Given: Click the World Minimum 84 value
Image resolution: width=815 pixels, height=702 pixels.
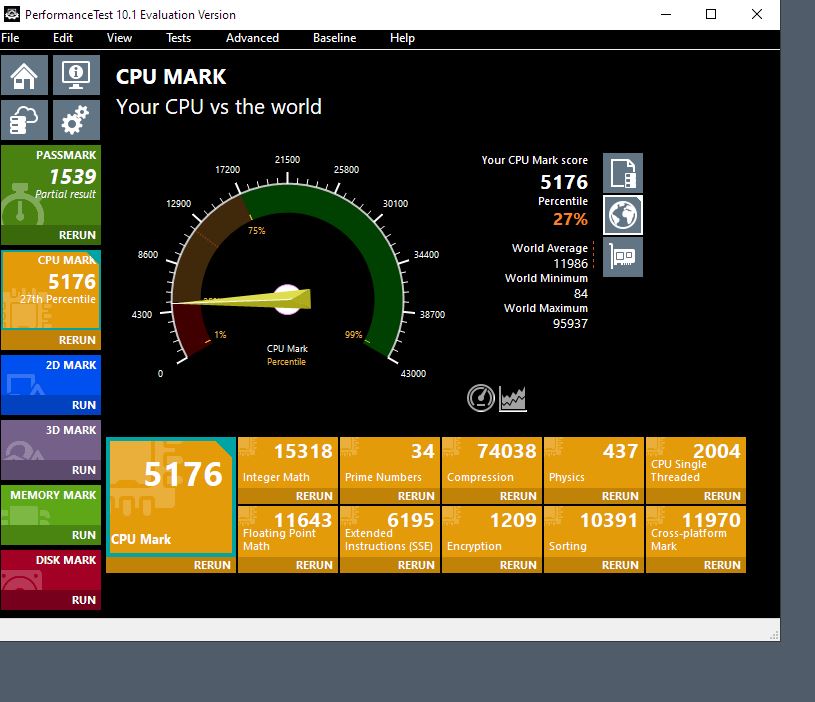Looking at the screenshot, I should (581, 294).
